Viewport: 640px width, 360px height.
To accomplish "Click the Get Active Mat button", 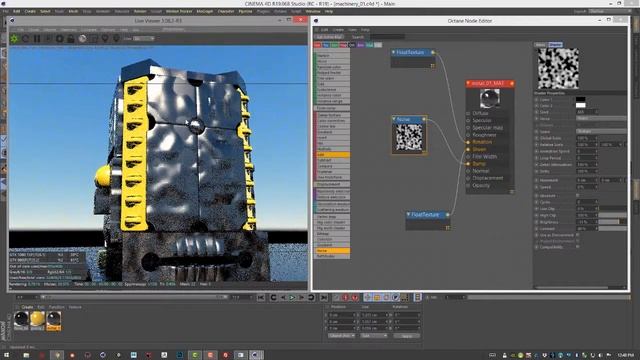I will [x=329, y=37].
